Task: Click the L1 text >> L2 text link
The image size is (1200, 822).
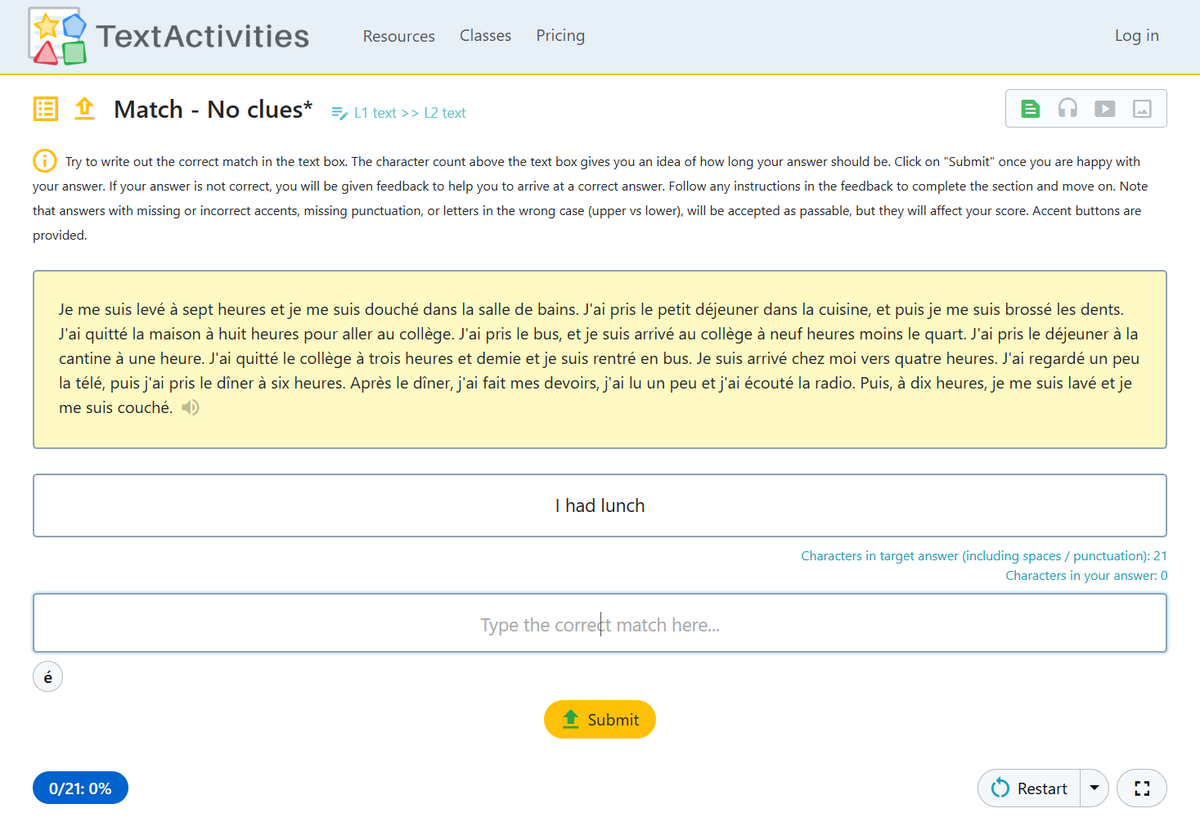Action: pos(398,113)
